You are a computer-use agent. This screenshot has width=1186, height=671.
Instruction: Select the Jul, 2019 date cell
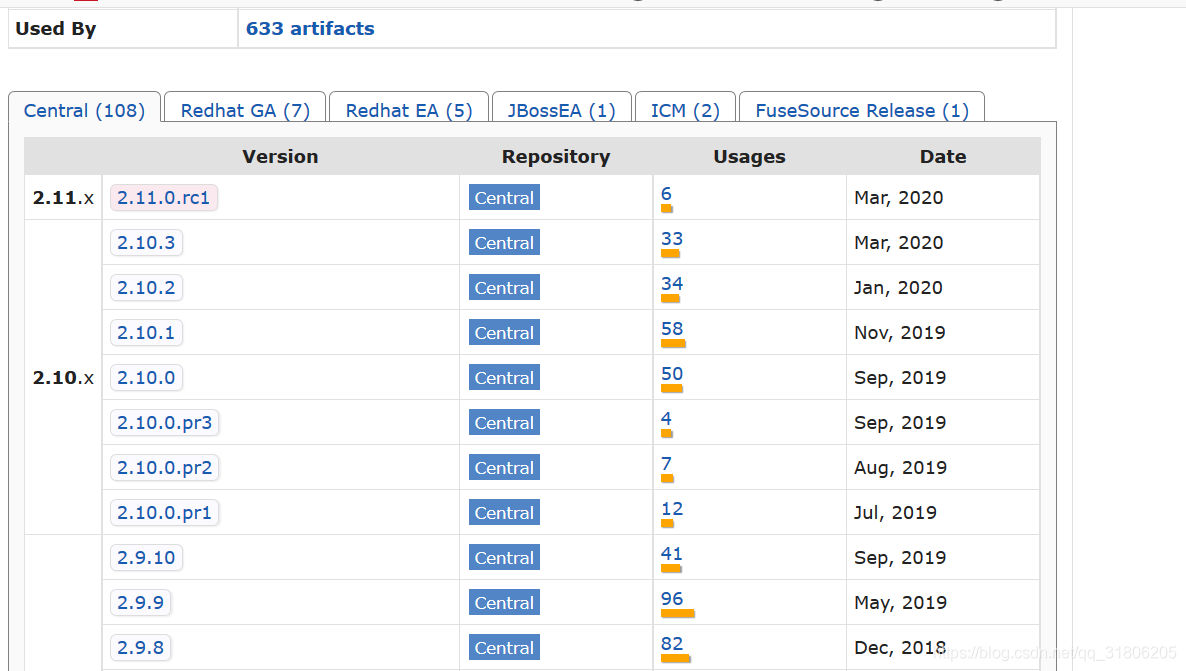pyautogui.click(x=896, y=513)
